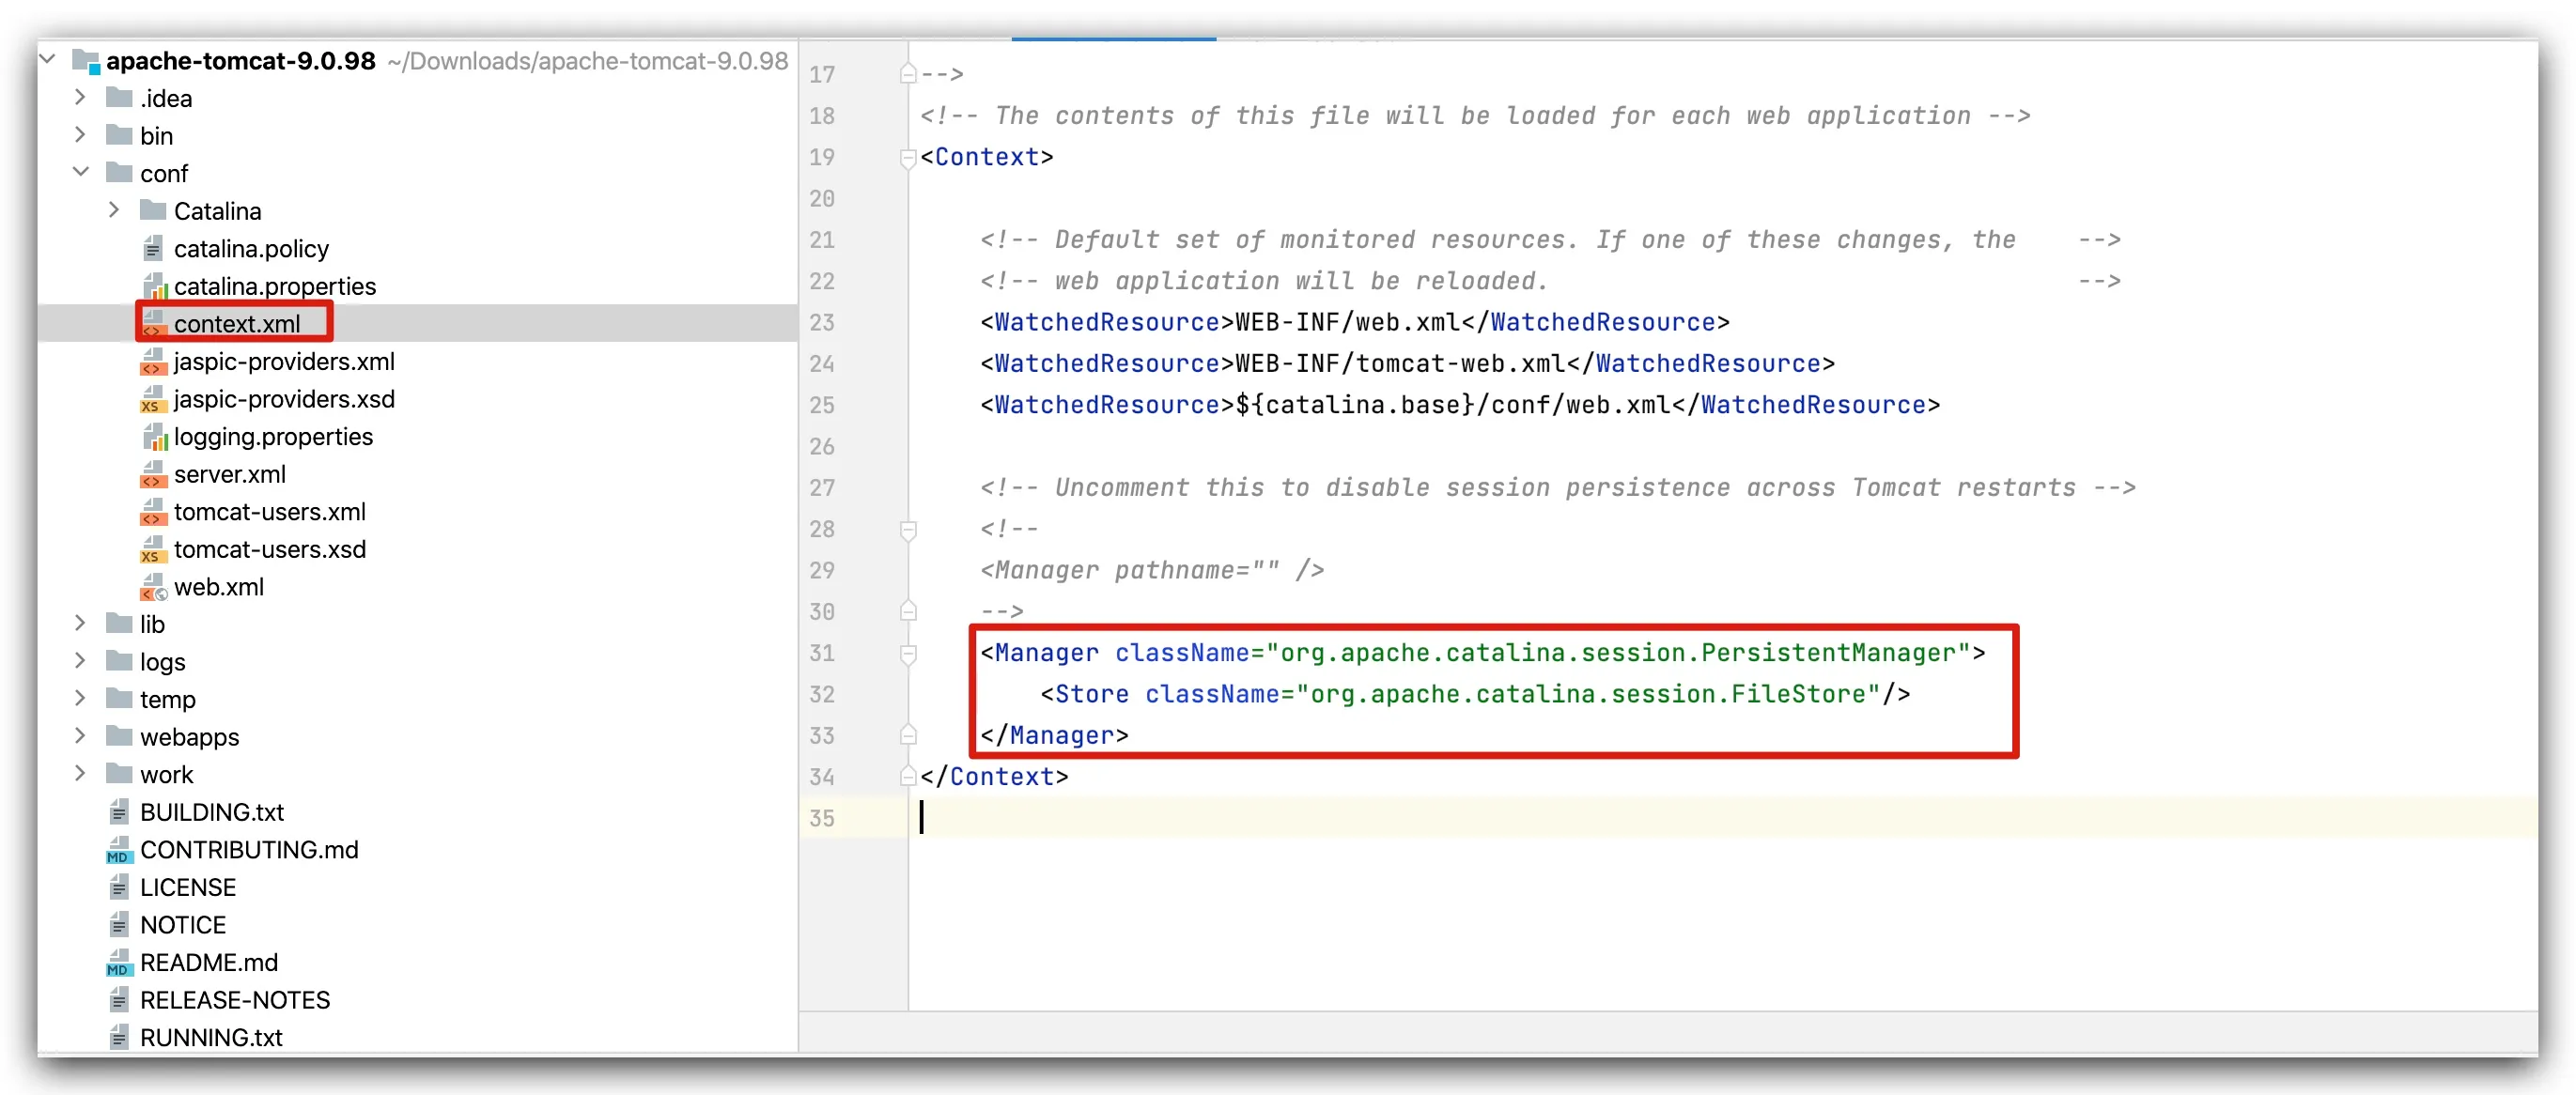2576x1095 pixels.
Task: Click the work folder icon
Action: (x=119, y=773)
